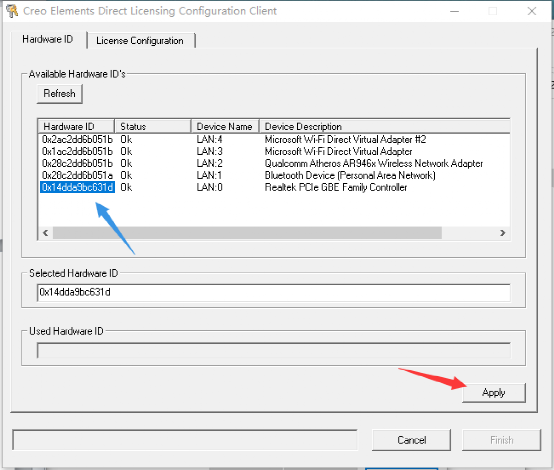Select hardware ID 0x28c2dd6b051b
This screenshot has height=470, width=554.
[x=77, y=164]
